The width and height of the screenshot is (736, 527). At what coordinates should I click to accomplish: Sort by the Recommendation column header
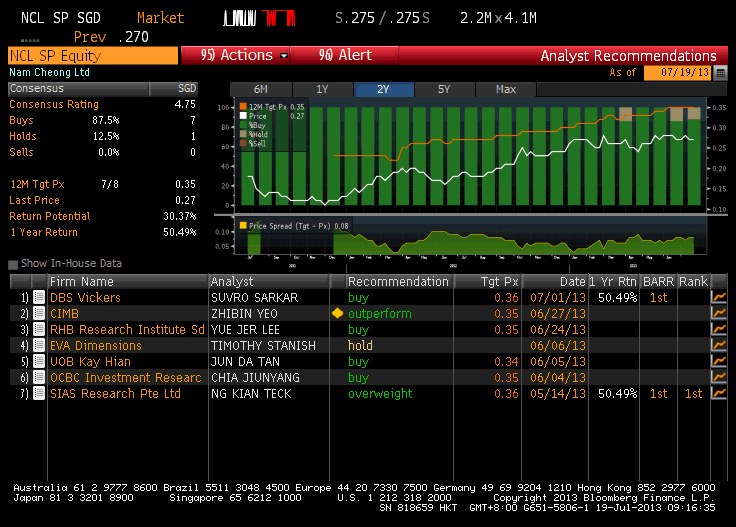point(399,282)
